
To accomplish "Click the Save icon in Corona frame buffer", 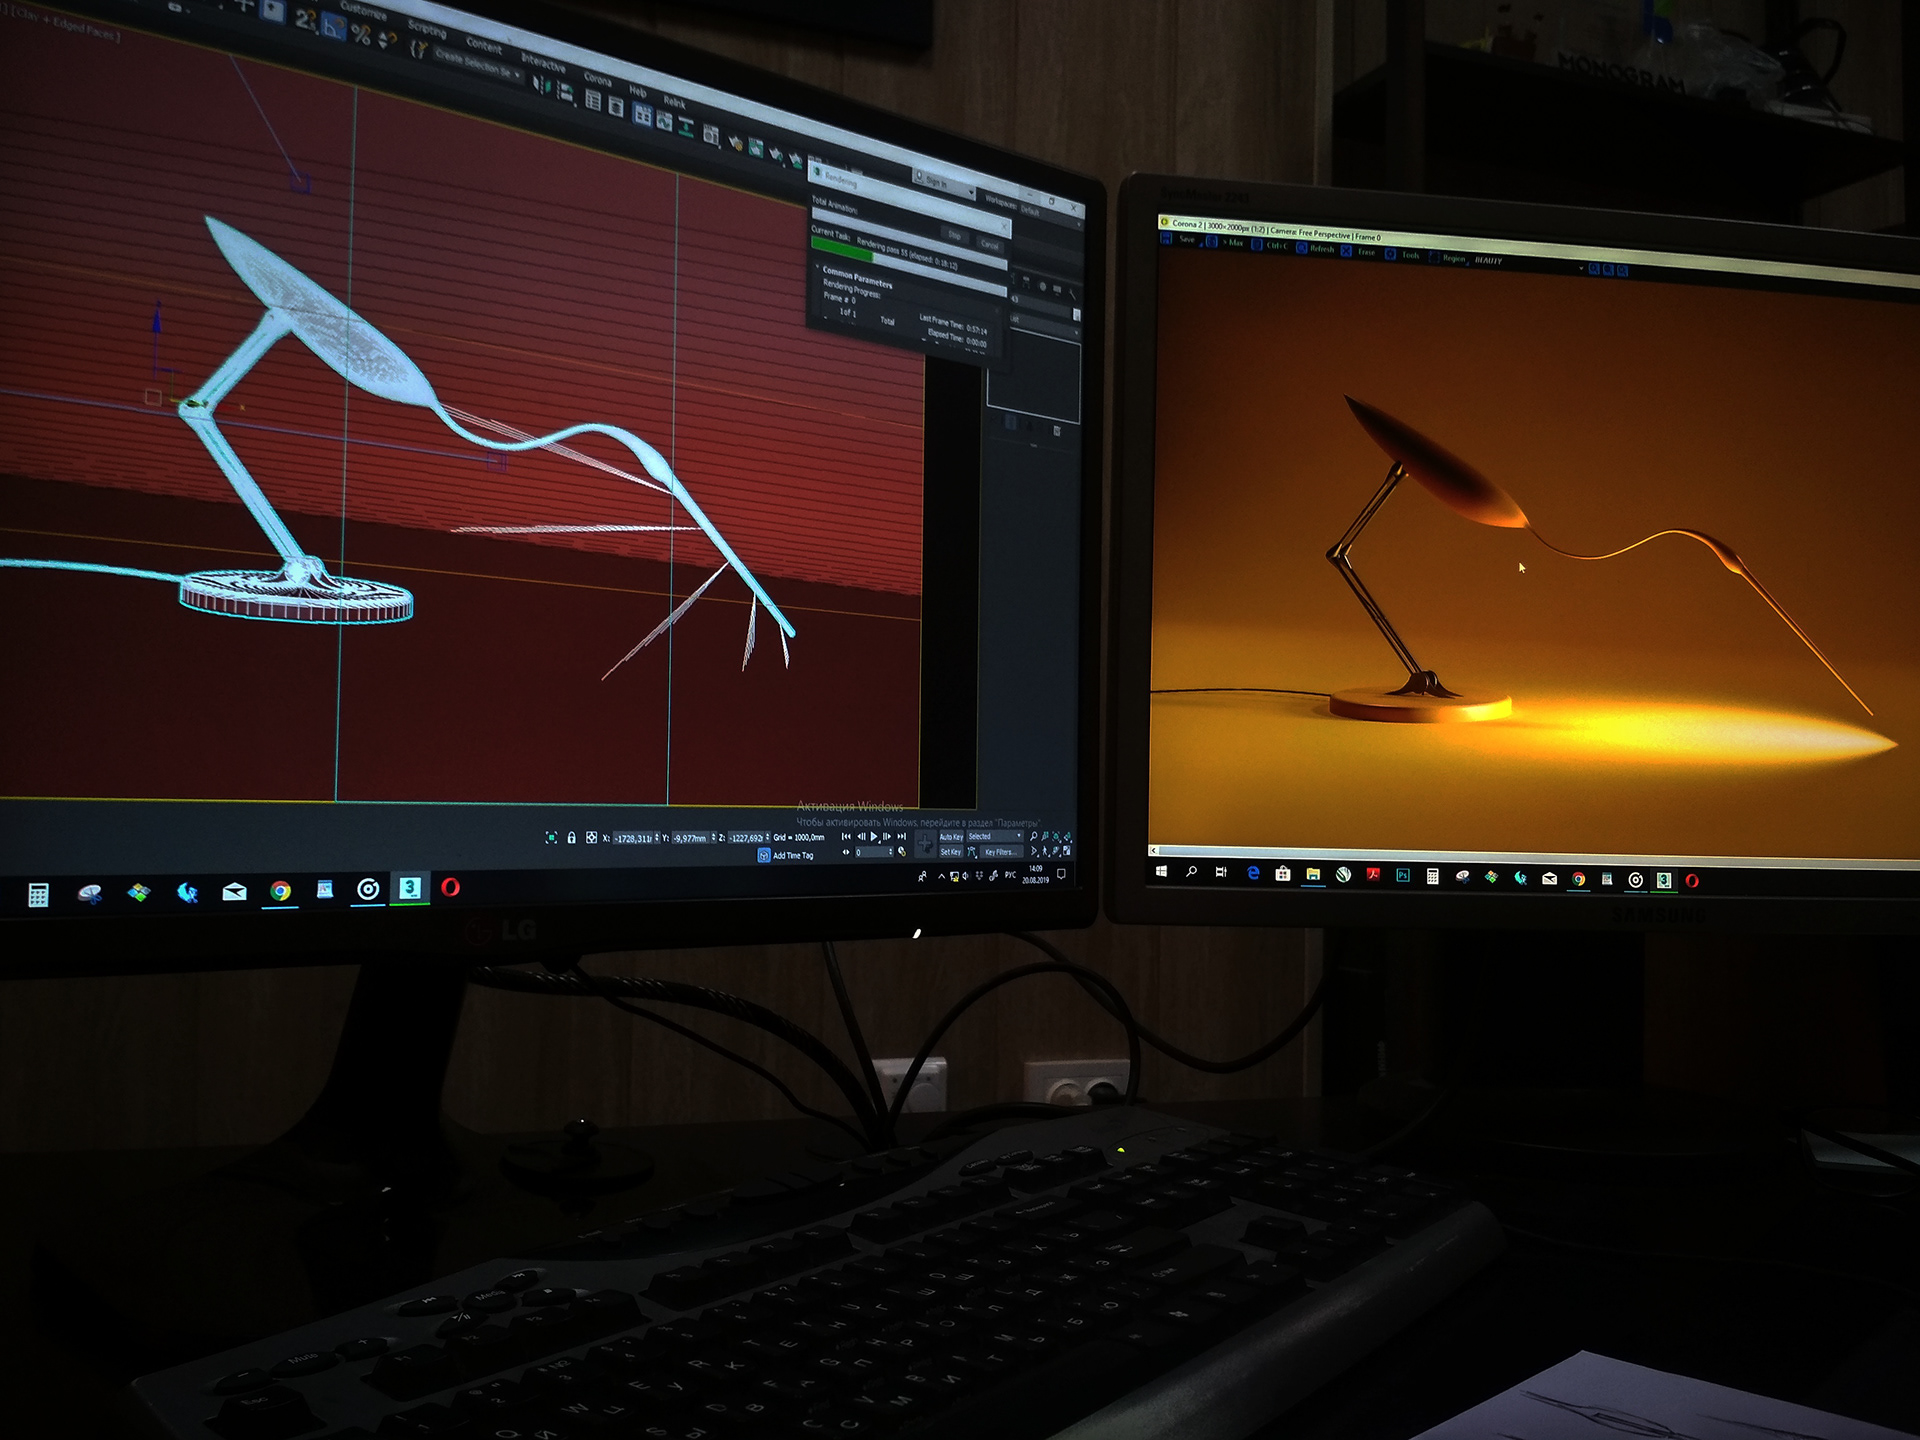I will [1166, 240].
